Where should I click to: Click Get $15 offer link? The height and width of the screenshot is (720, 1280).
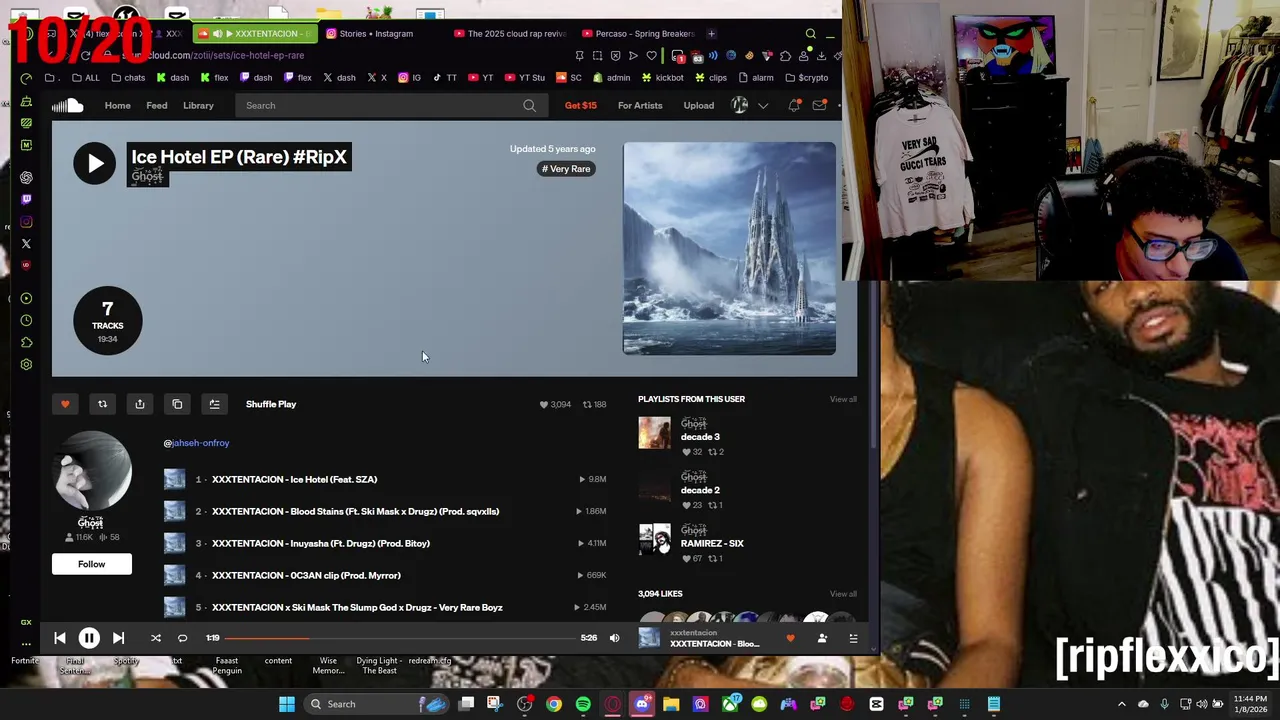tap(580, 105)
